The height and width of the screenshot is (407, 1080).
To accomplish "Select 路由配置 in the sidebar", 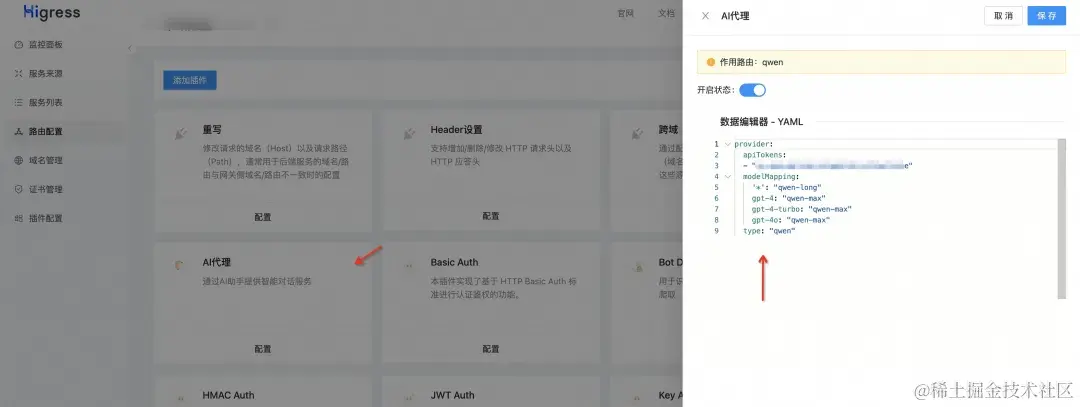I will [x=45, y=132].
